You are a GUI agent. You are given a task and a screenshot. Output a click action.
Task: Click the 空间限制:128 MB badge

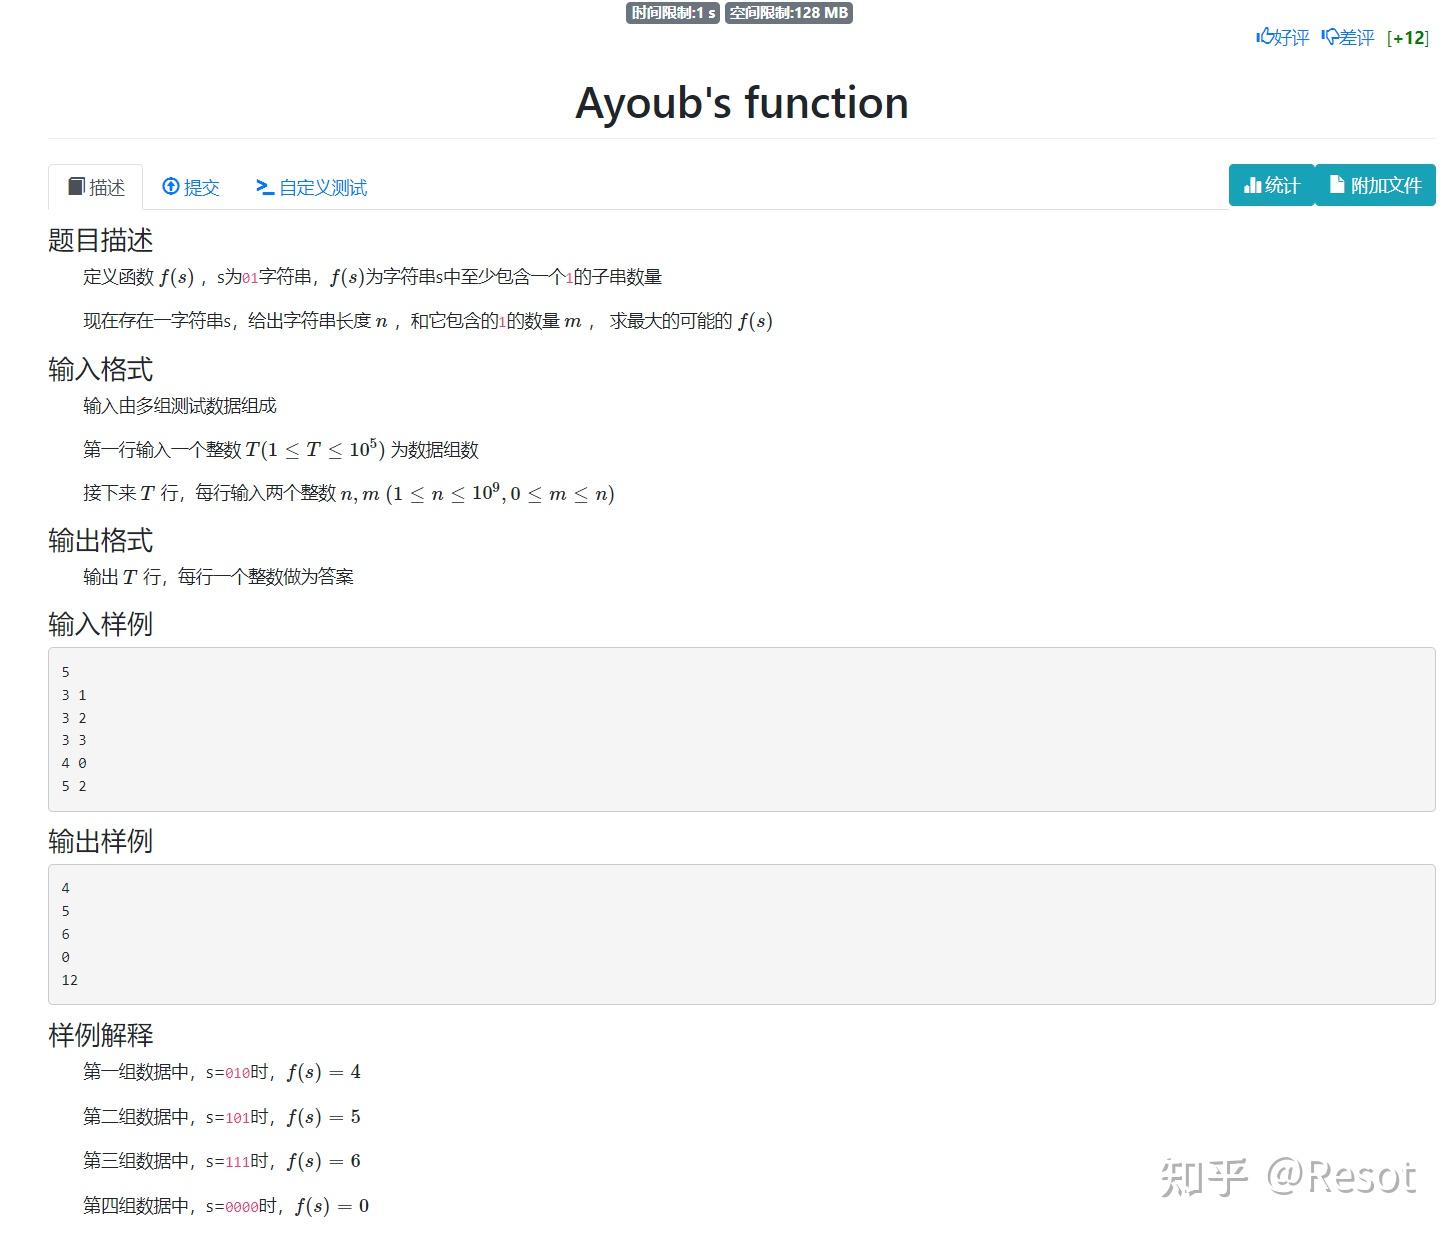tap(787, 13)
